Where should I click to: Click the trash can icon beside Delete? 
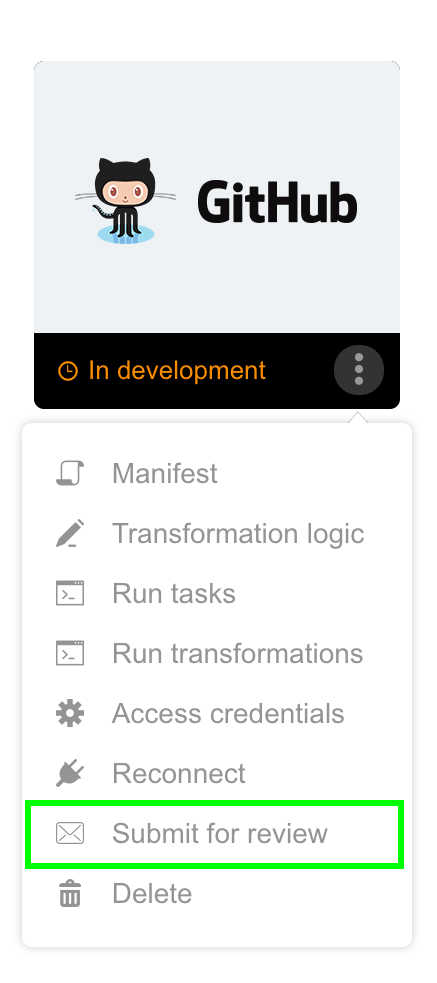[70, 893]
